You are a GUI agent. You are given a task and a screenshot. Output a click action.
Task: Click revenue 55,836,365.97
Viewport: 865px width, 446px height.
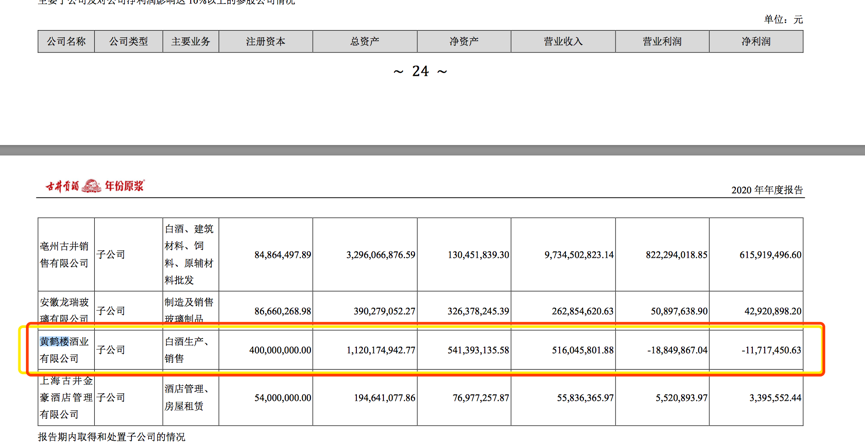point(586,398)
